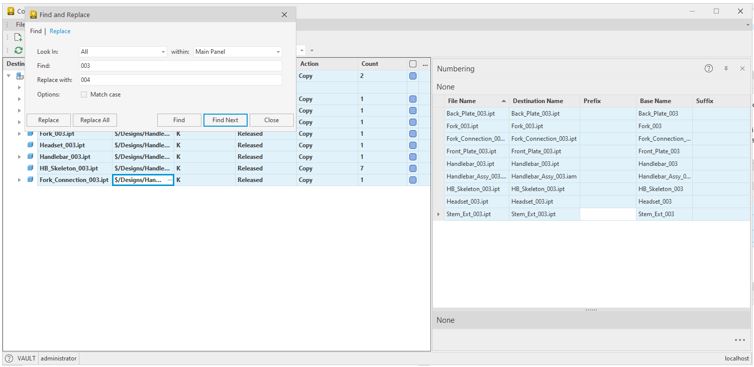Click the green refresh toolbar icon
Viewport: 754px width, 367px height.
tap(18, 50)
